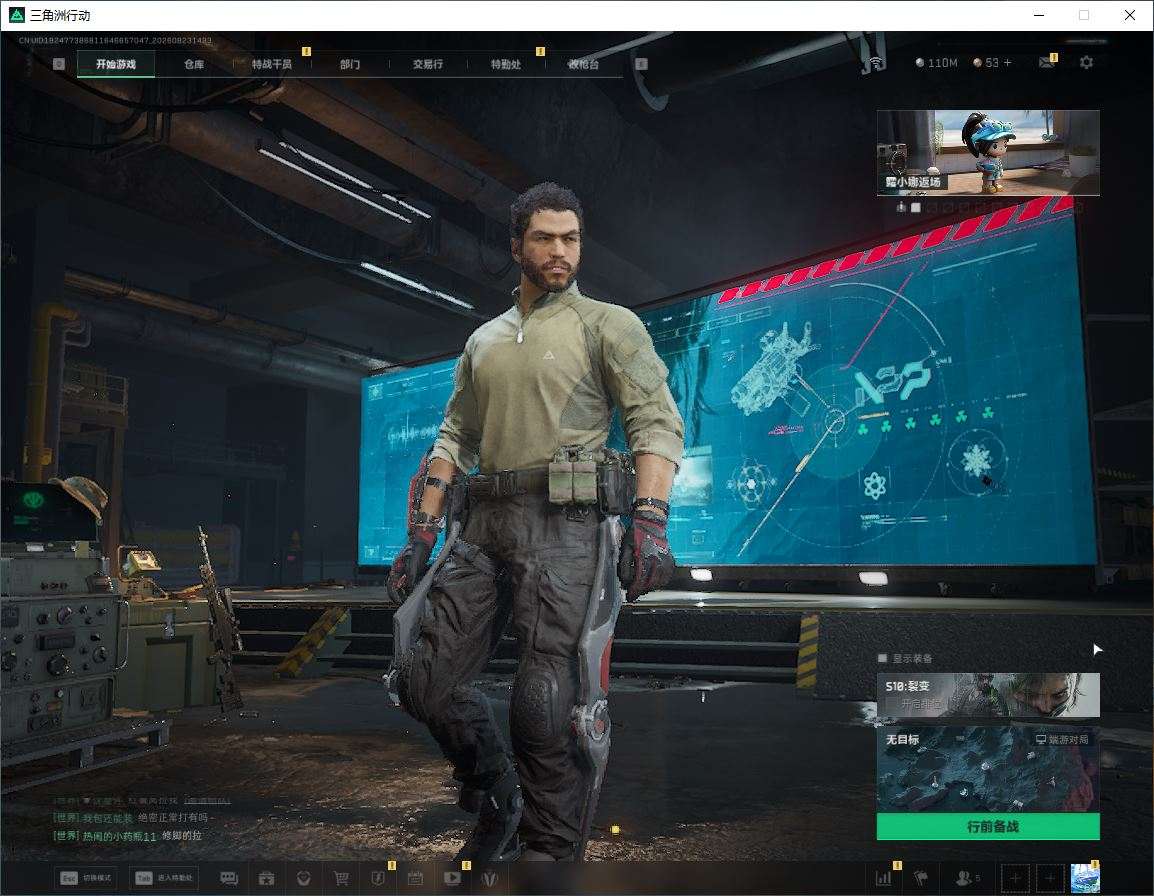Open the calendar events icon
The image size is (1154, 896).
415,878
